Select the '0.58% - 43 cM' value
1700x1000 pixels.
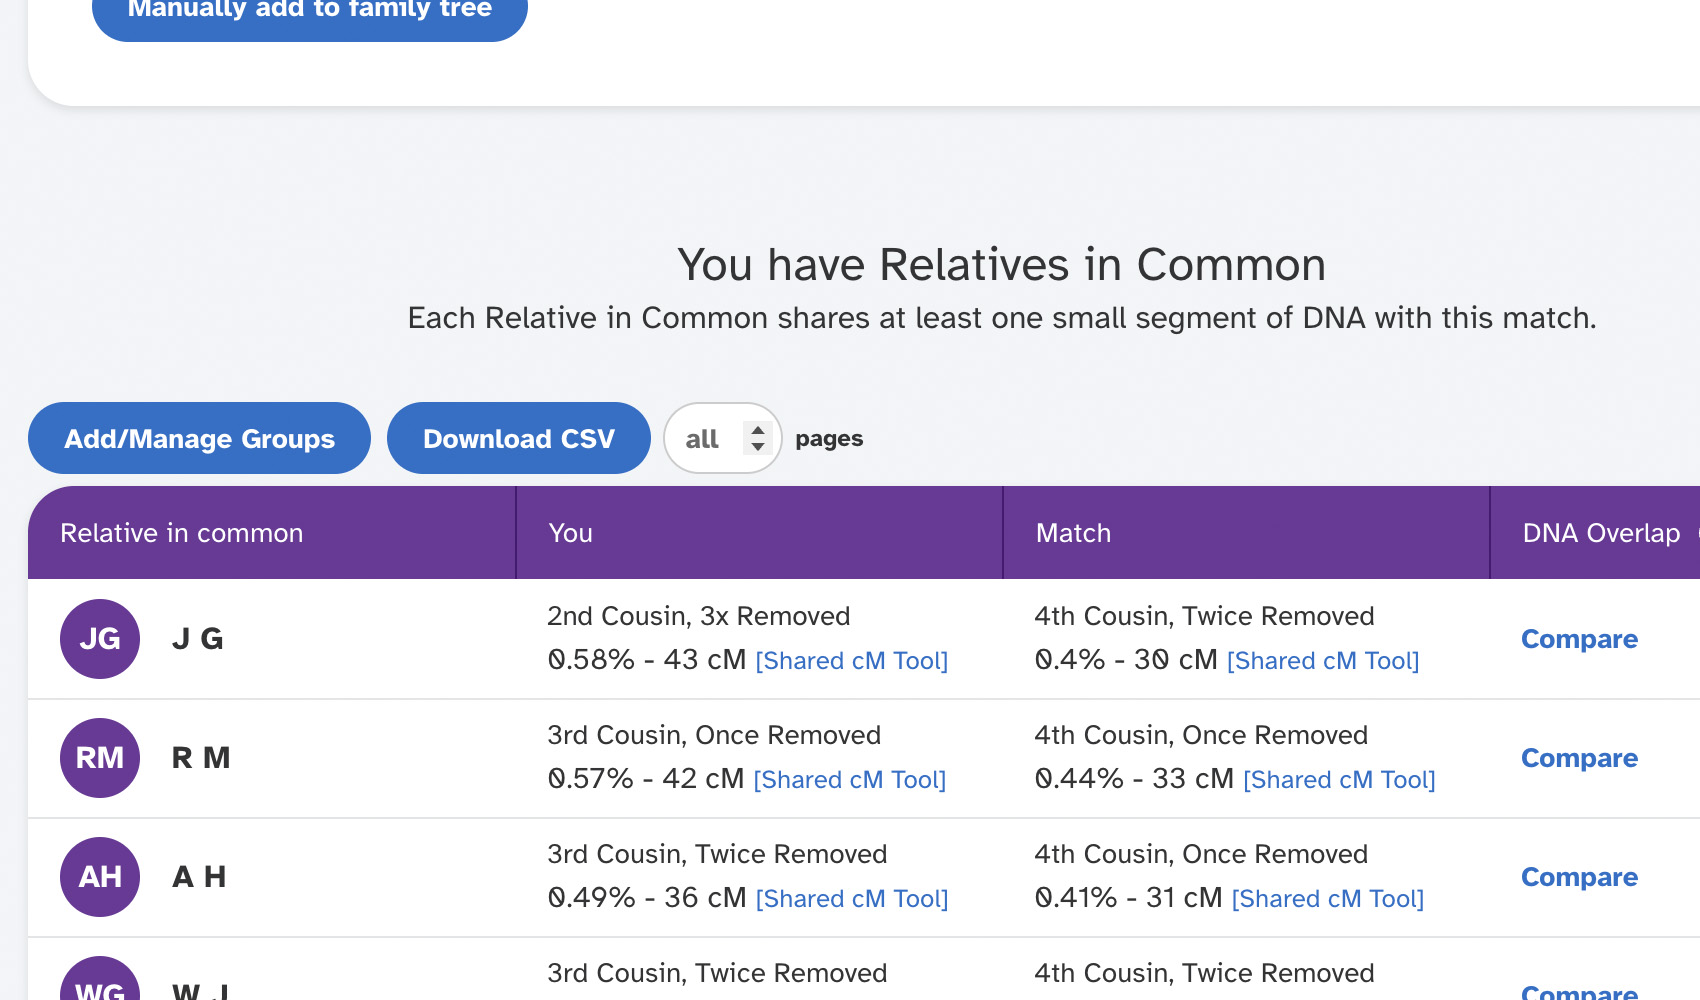pyautogui.click(x=647, y=660)
